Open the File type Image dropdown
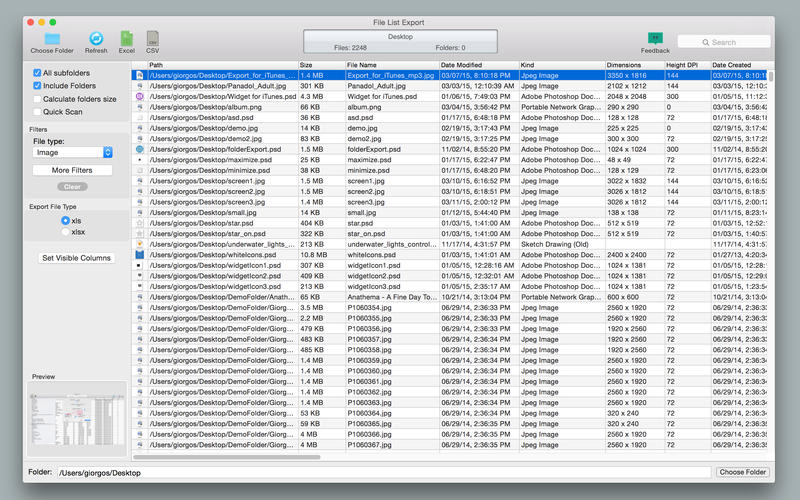 108,153
